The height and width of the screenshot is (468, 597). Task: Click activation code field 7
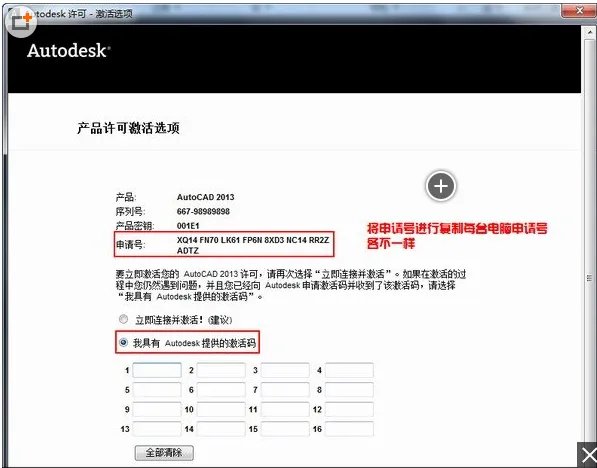(x=285, y=390)
